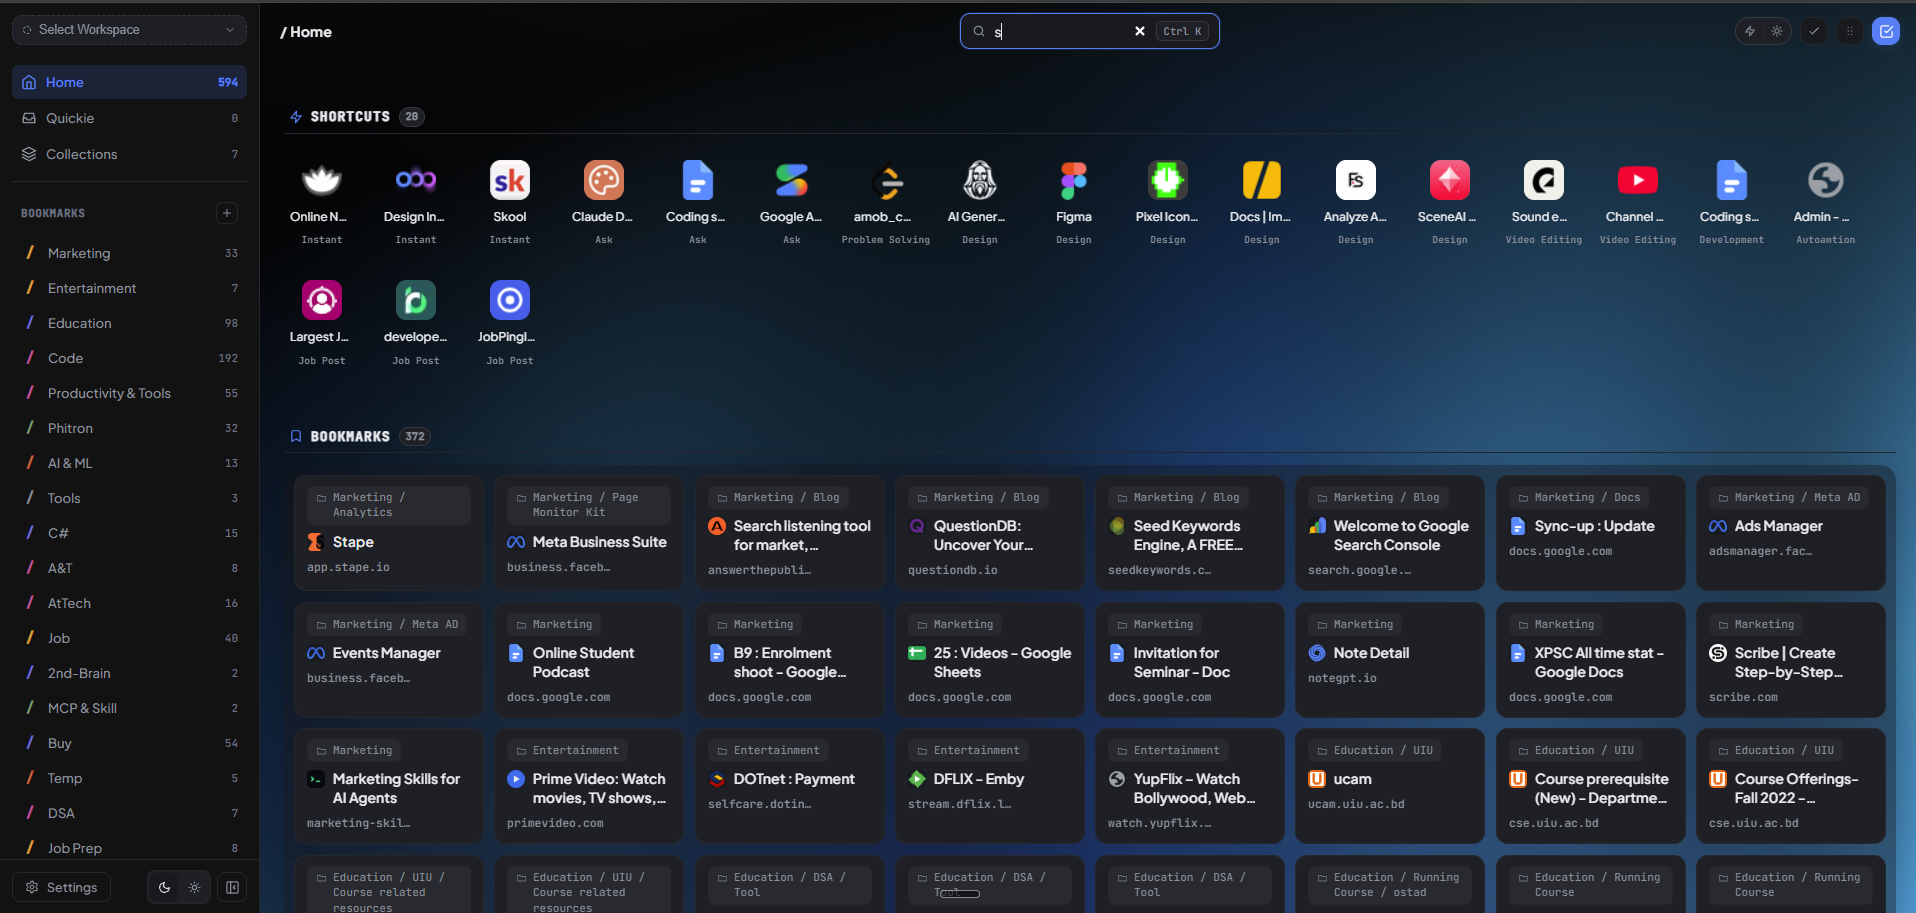Open the Channel YouTube shortcut

pos(1638,181)
